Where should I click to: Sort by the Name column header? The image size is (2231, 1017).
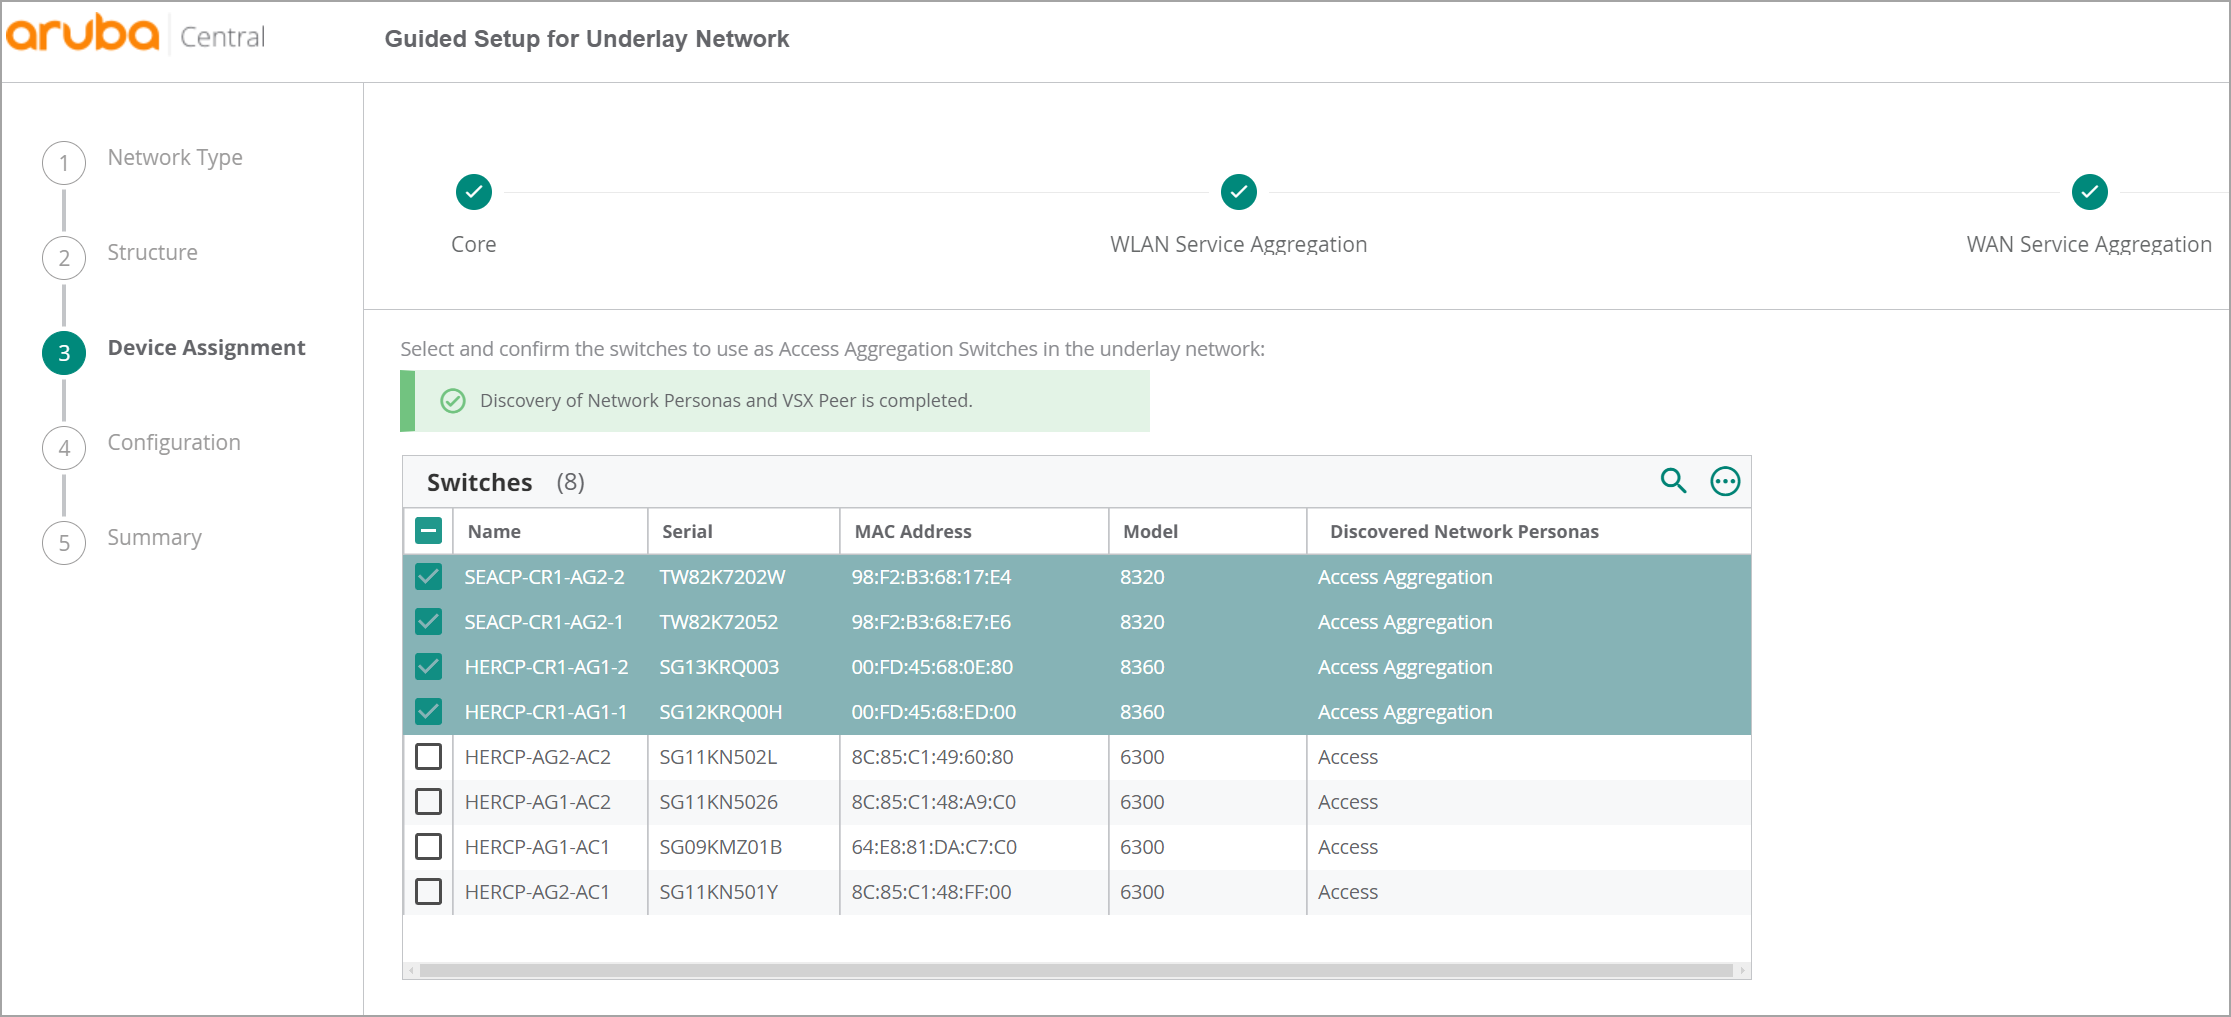click(494, 532)
